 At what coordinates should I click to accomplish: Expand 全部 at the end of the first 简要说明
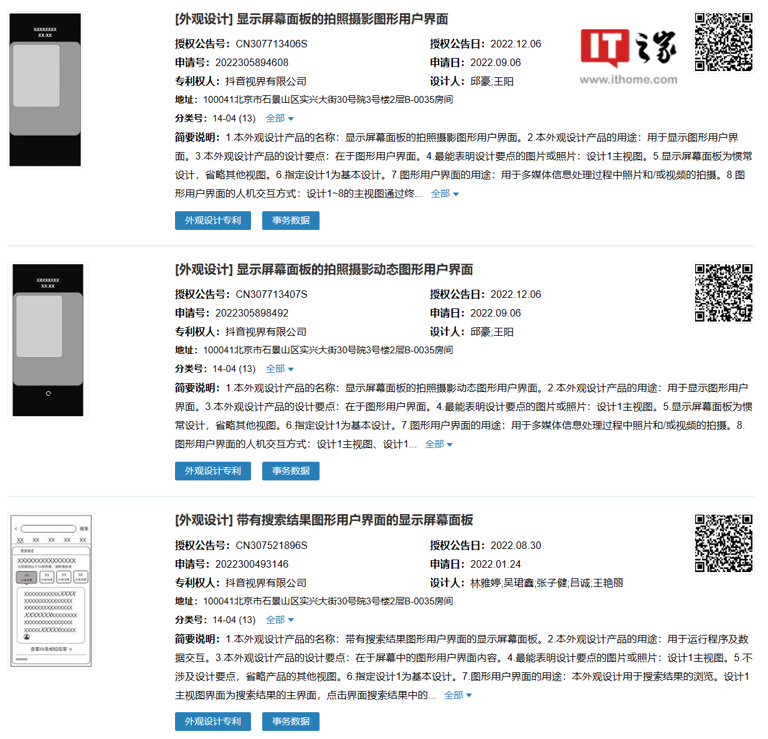click(x=445, y=194)
